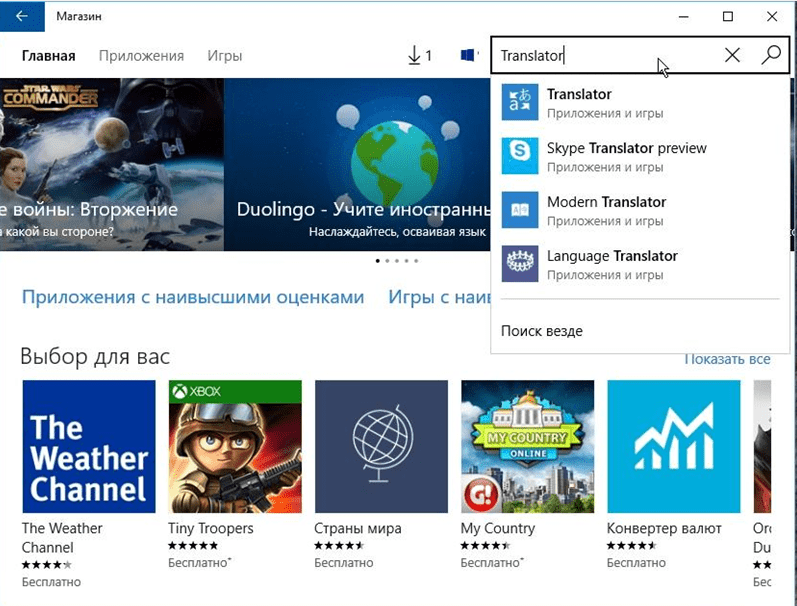This screenshot has height=606, width=797.
Task: Click the back arrow in title bar
Action: coord(21,16)
